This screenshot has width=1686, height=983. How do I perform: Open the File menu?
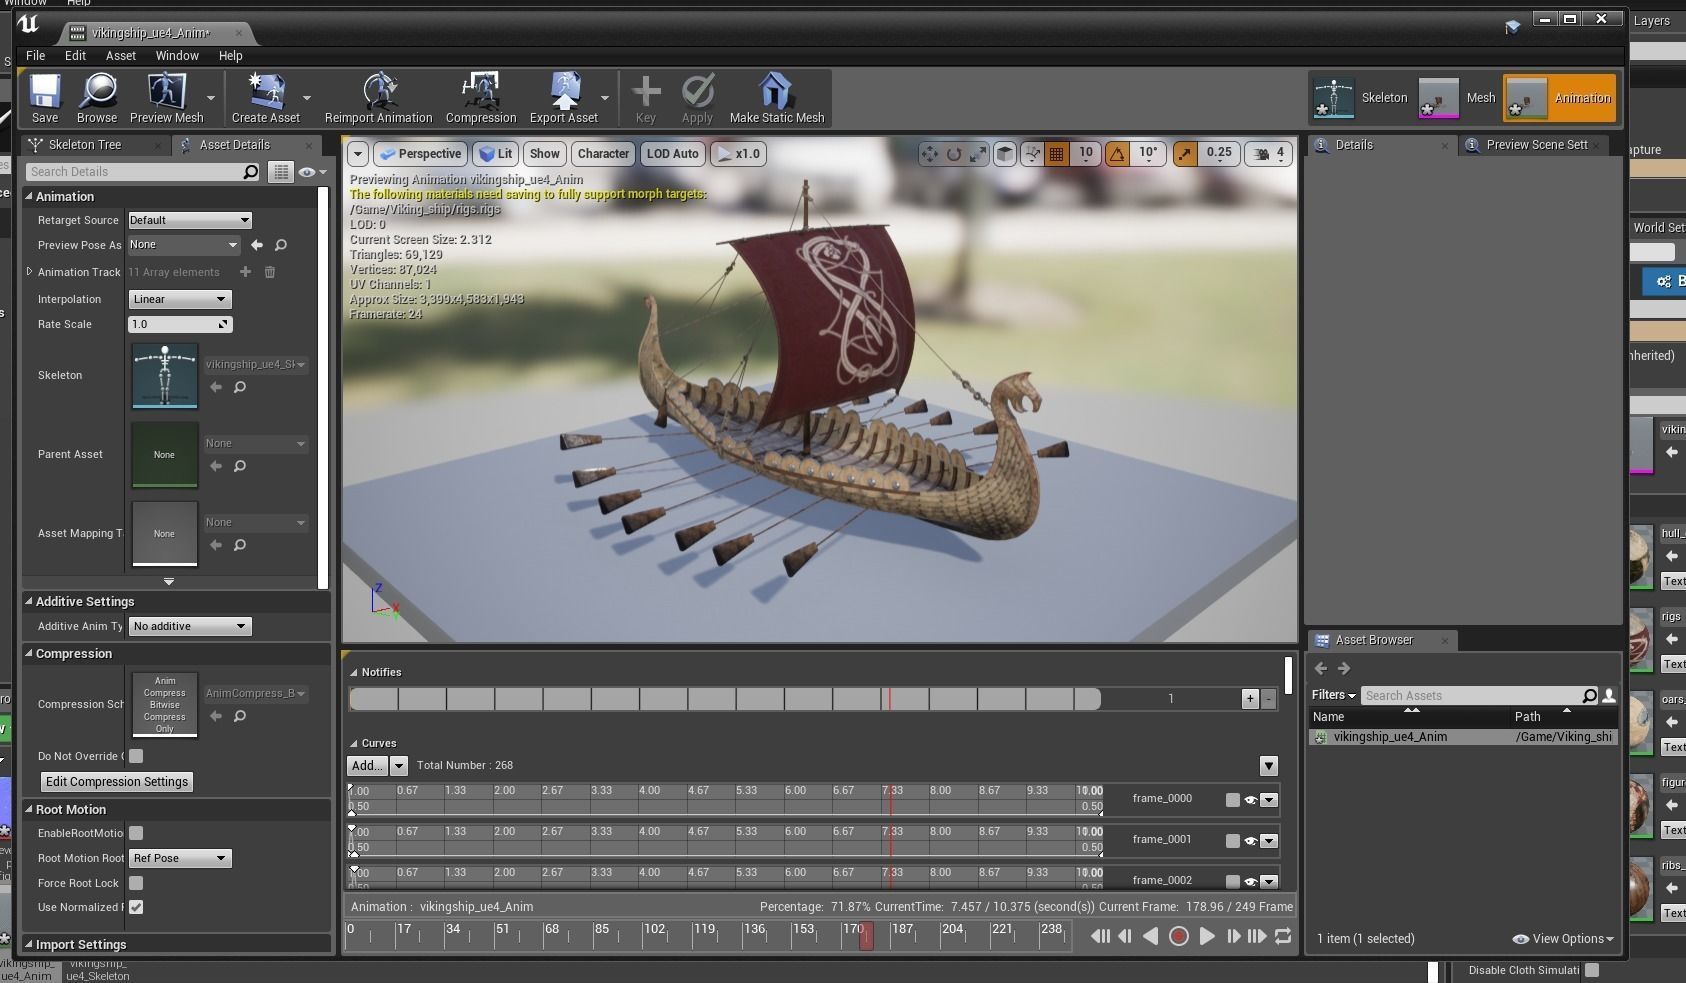(35, 56)
